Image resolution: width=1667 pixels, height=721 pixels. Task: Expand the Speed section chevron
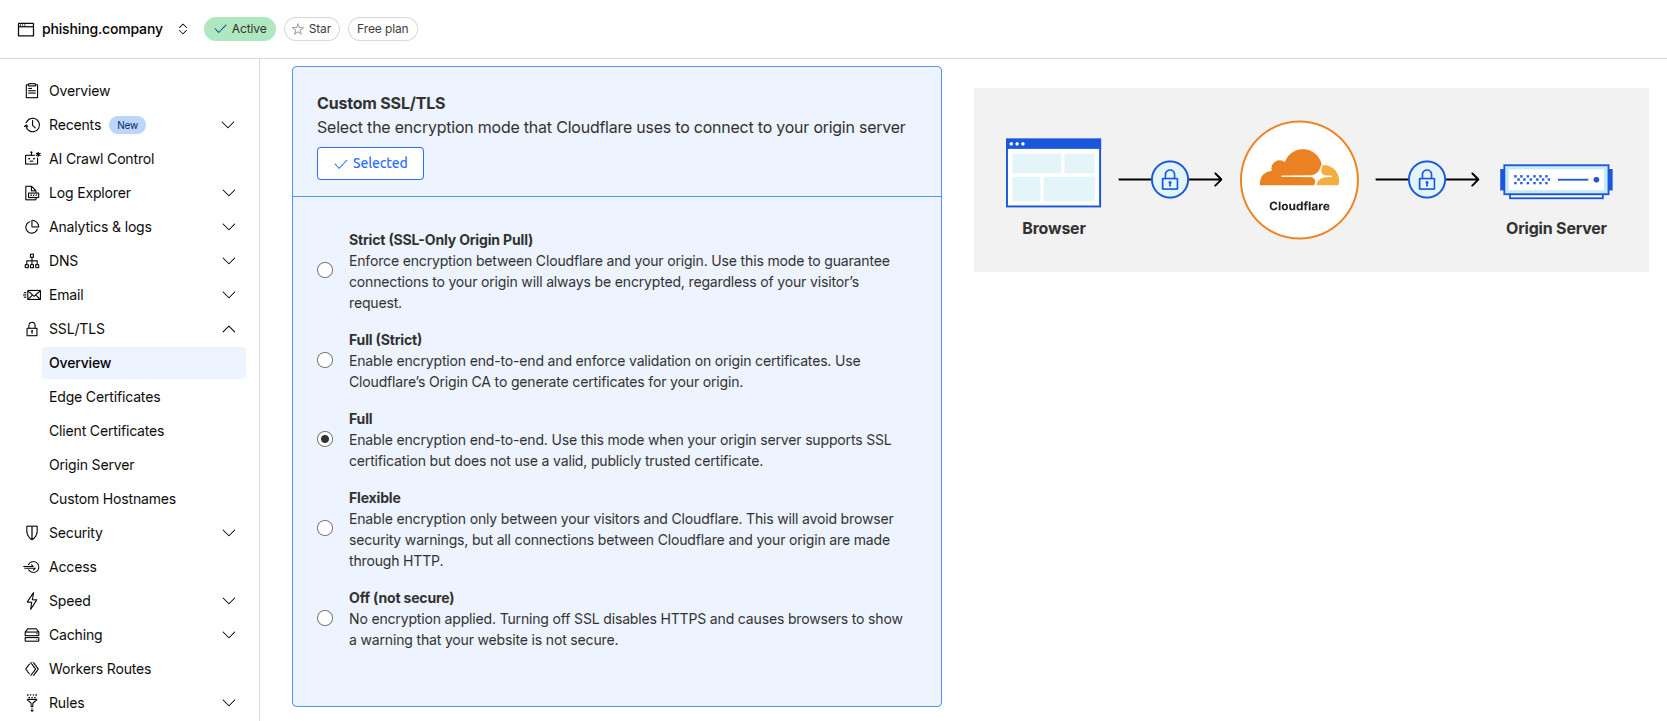point(228,601)
